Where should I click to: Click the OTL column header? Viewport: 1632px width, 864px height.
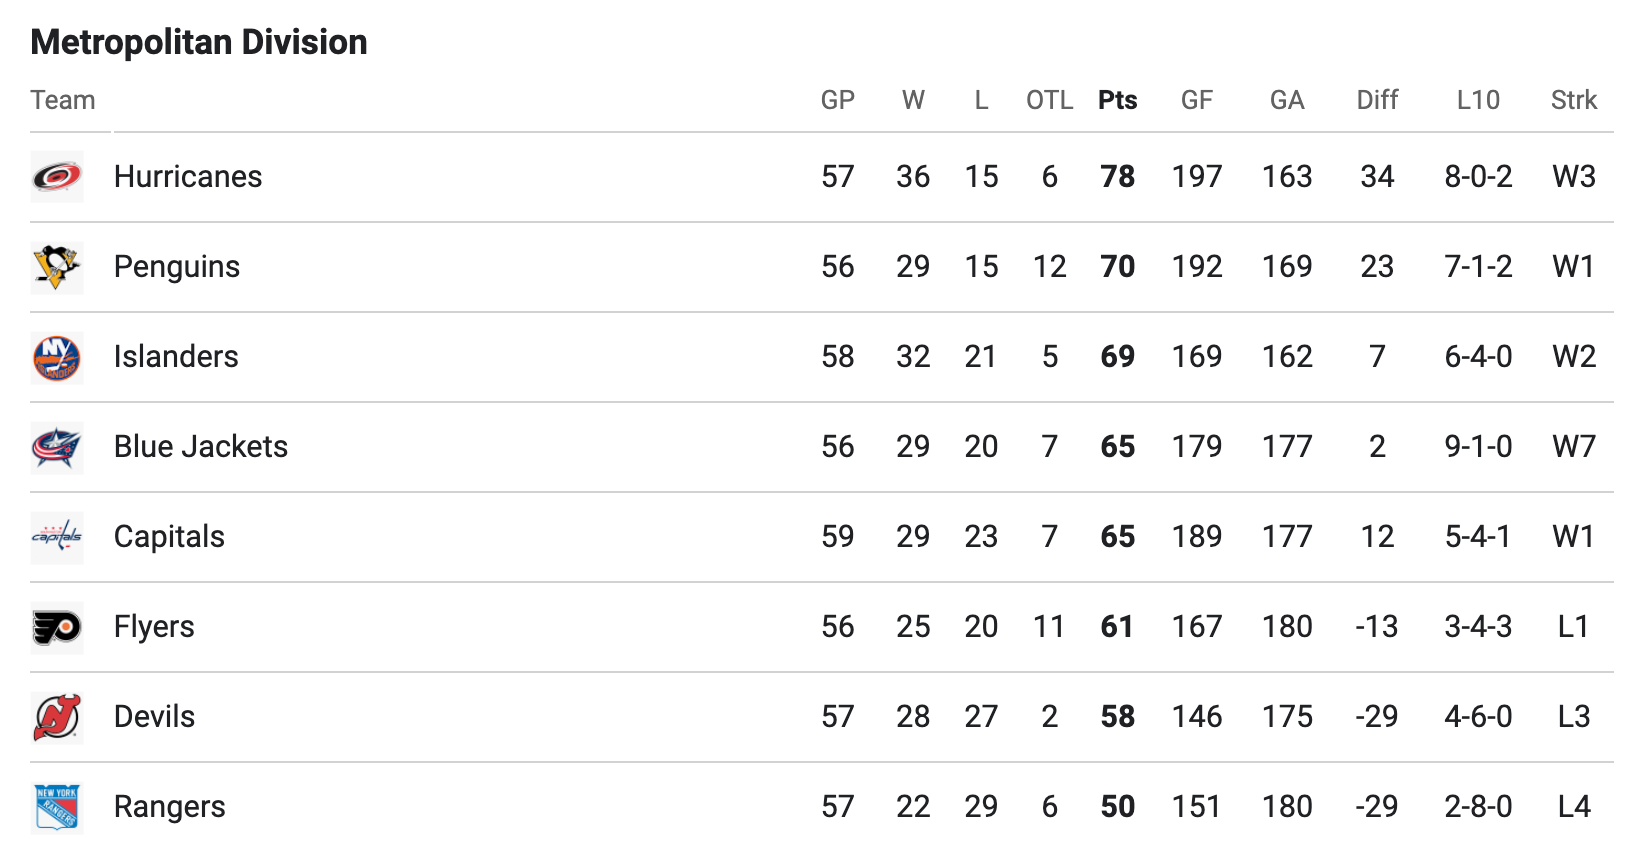coord(1050,100)
